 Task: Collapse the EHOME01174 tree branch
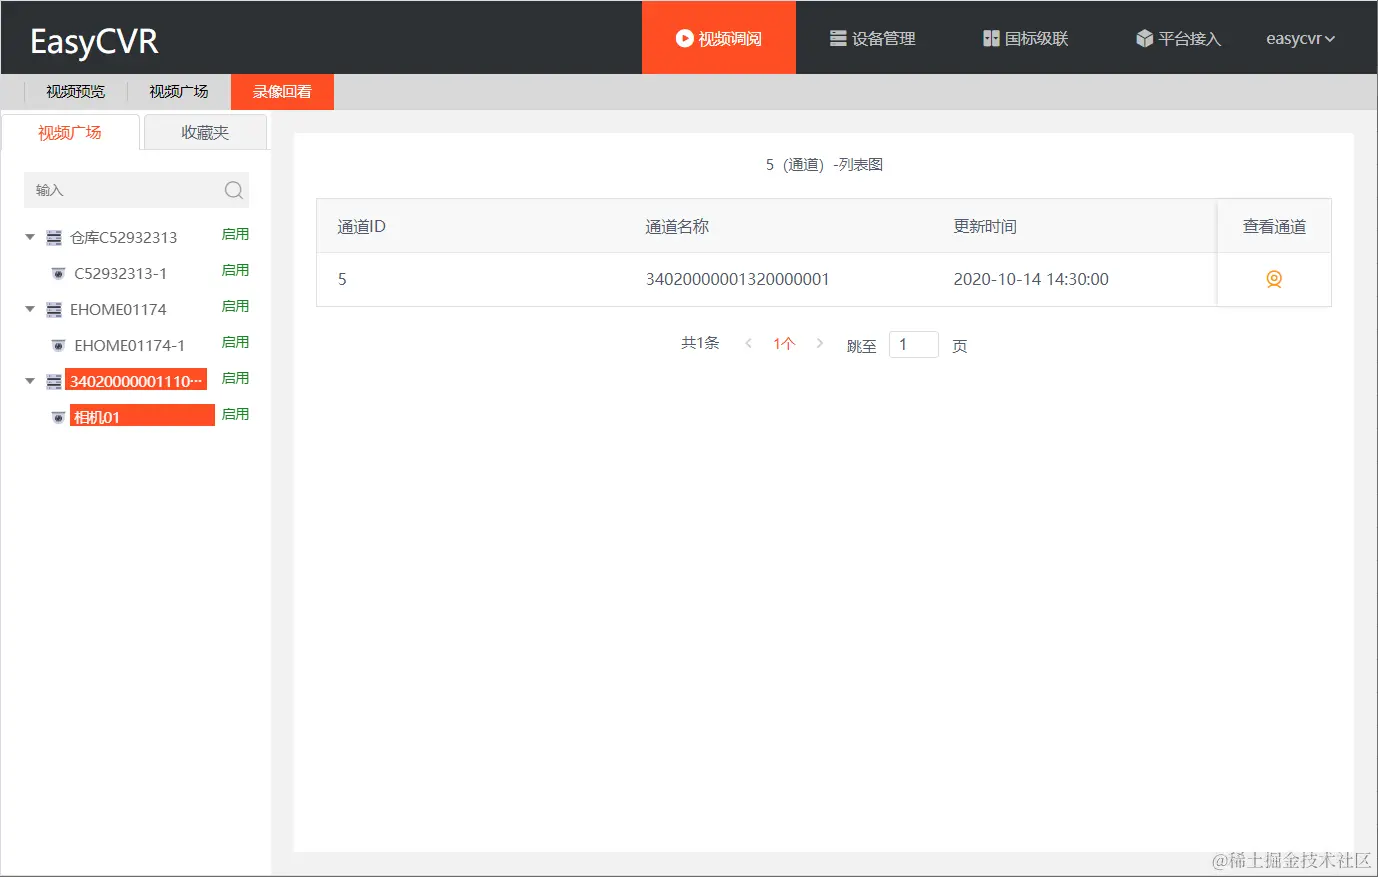tap(29, 309)
